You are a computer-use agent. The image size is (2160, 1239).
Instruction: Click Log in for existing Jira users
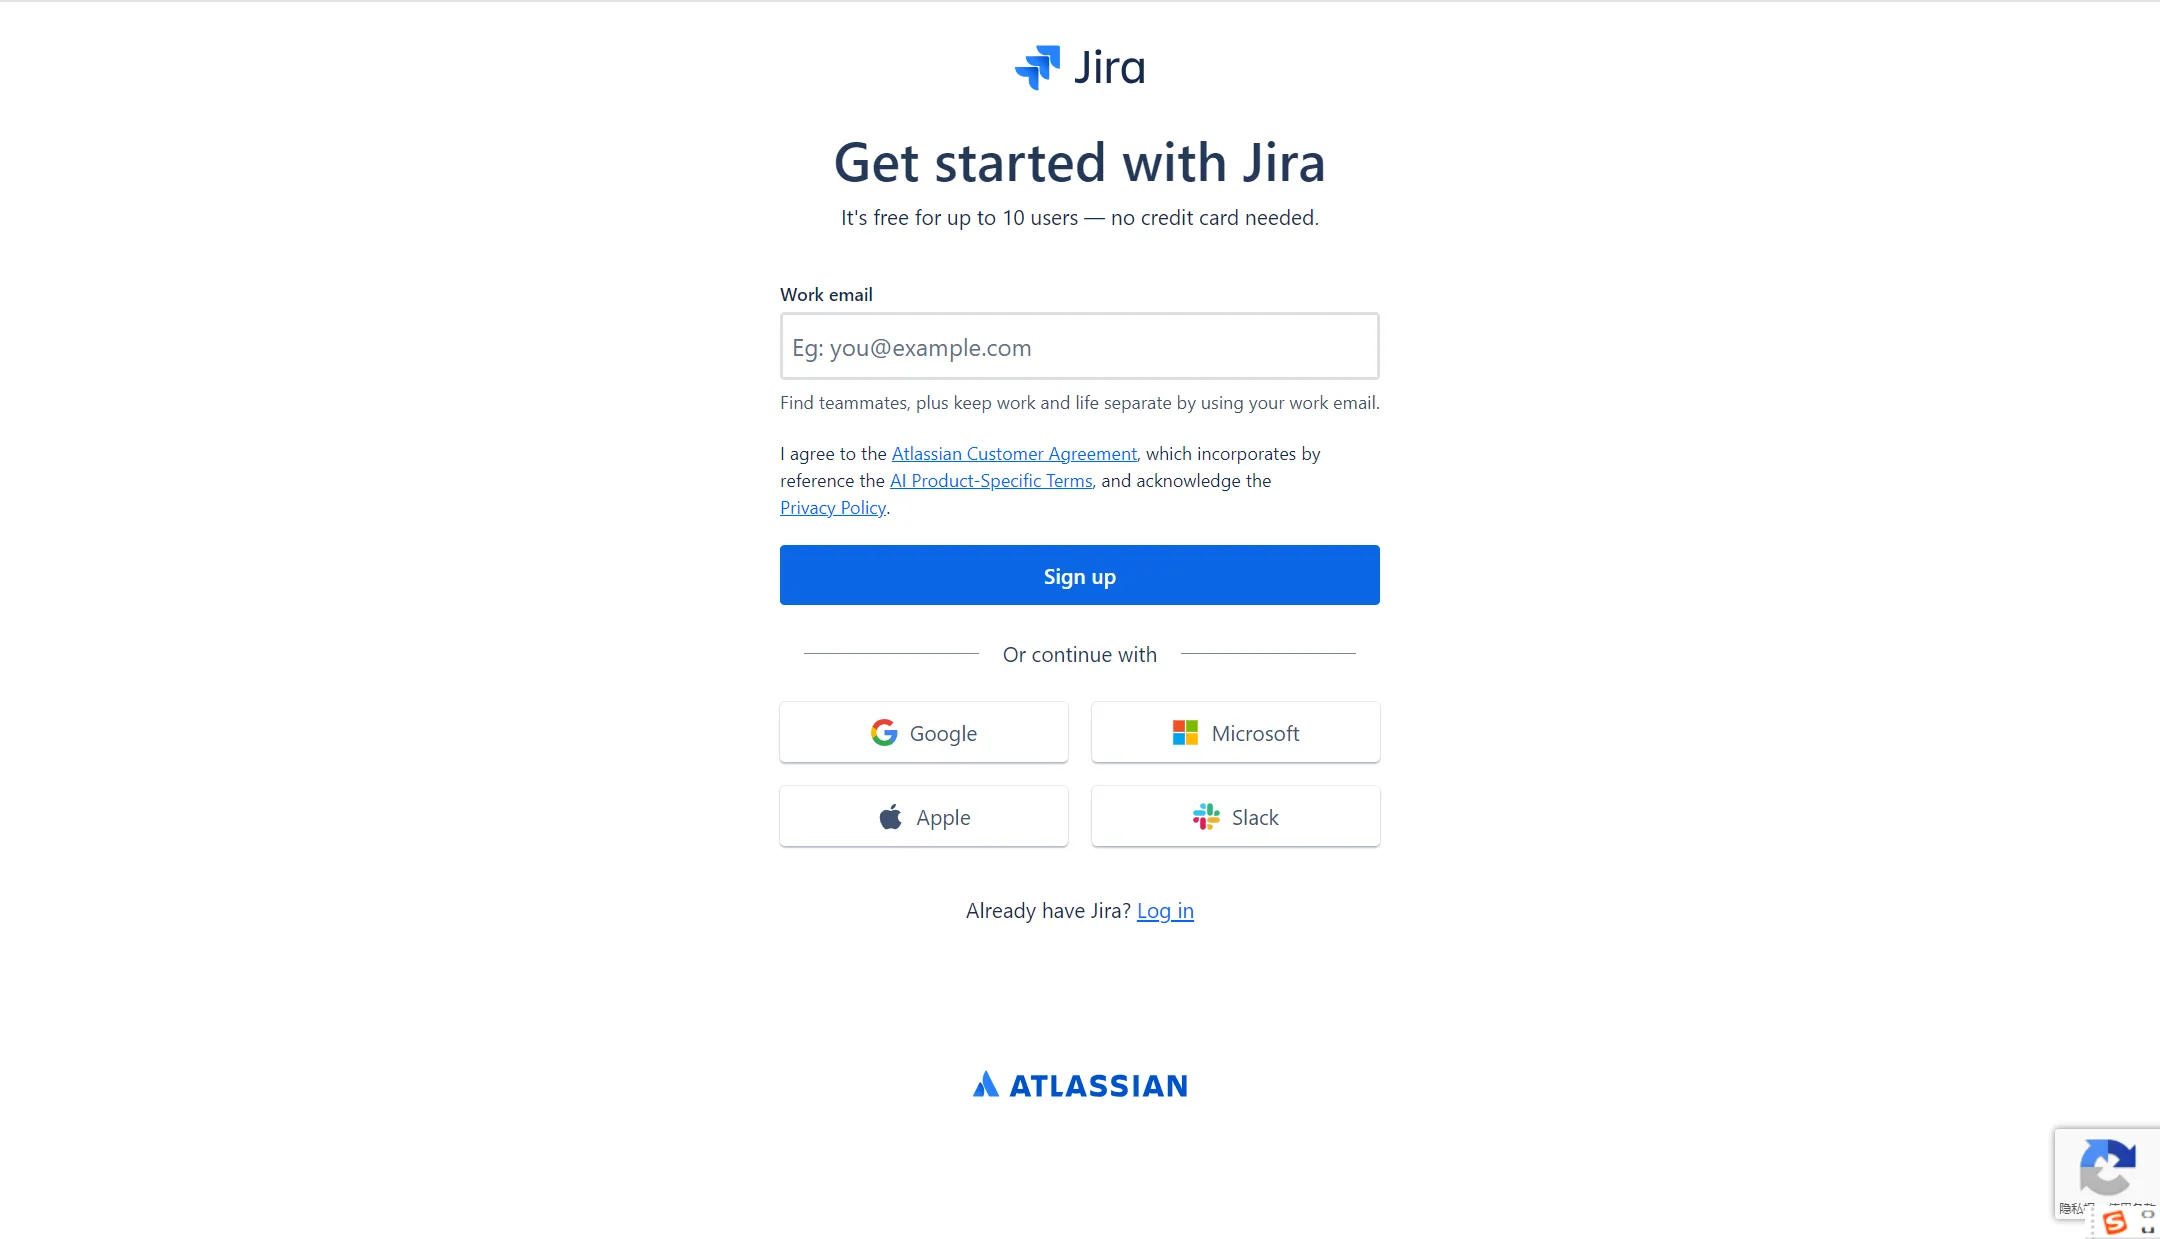pos(1165,910)
